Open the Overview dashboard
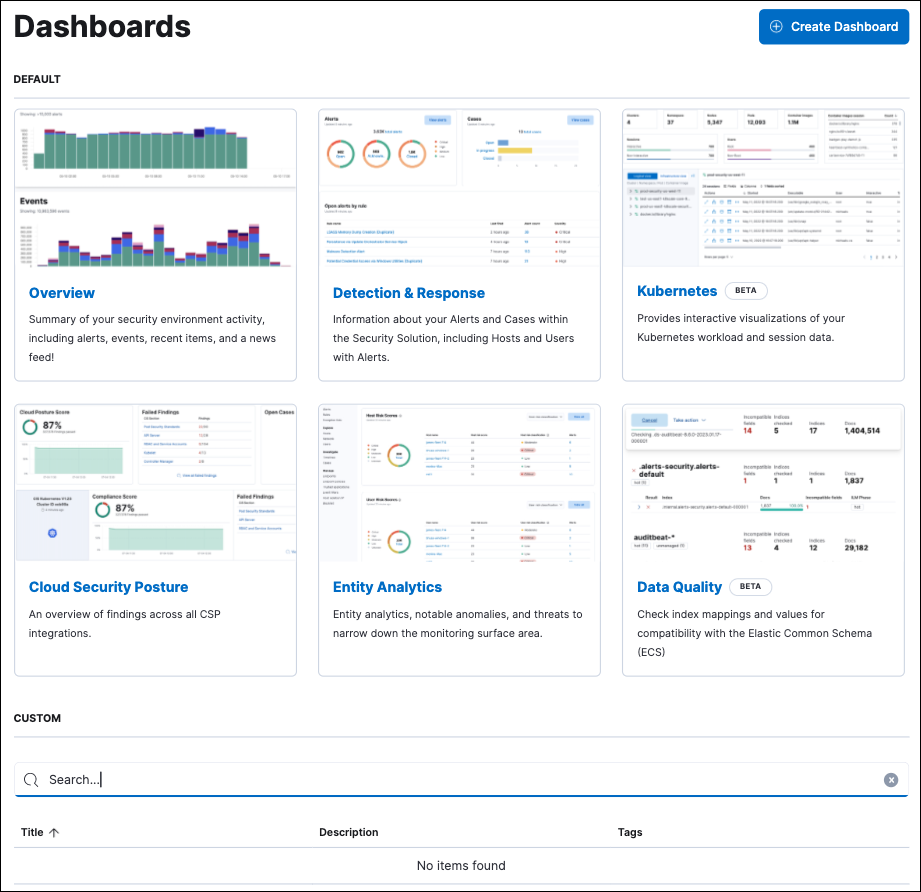 click(62, 293)
